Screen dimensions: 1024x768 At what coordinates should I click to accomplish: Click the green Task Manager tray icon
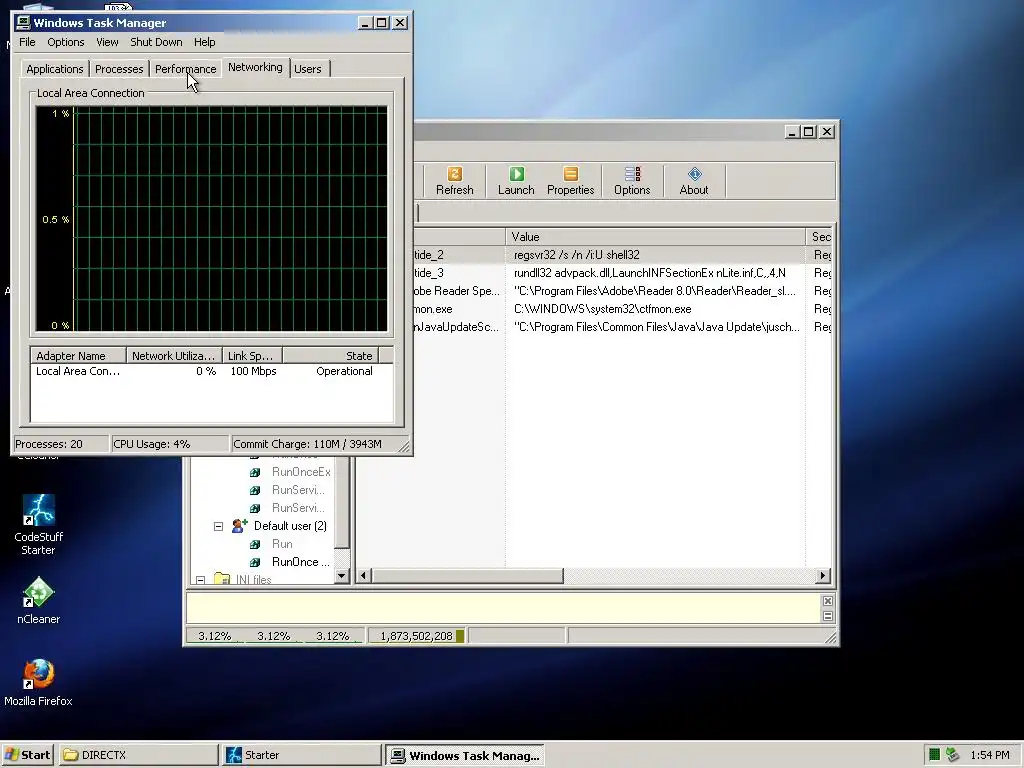click(x=935, y=755)
